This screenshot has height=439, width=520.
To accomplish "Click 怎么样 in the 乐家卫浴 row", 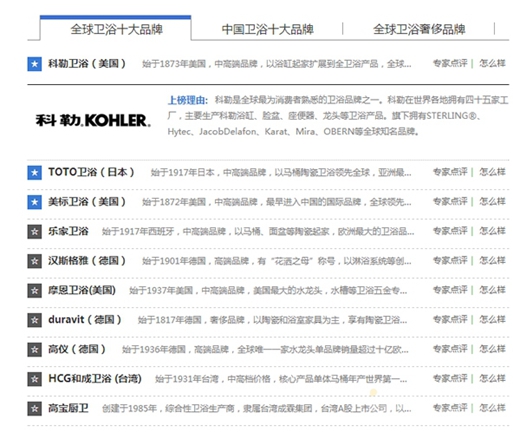I will click(492, 231).
